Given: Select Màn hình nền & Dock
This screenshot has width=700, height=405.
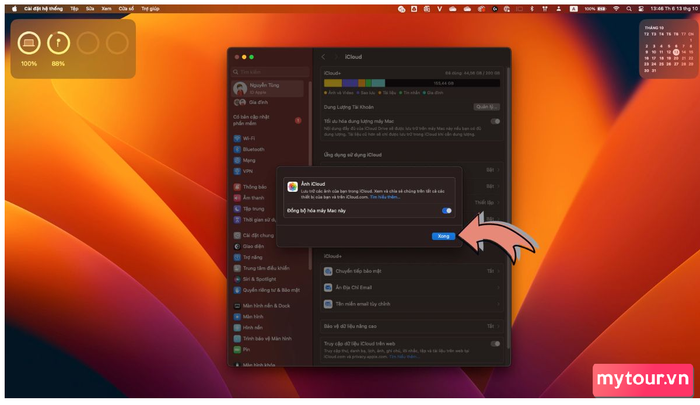Looking at the screenshot, I should [267, 305].
